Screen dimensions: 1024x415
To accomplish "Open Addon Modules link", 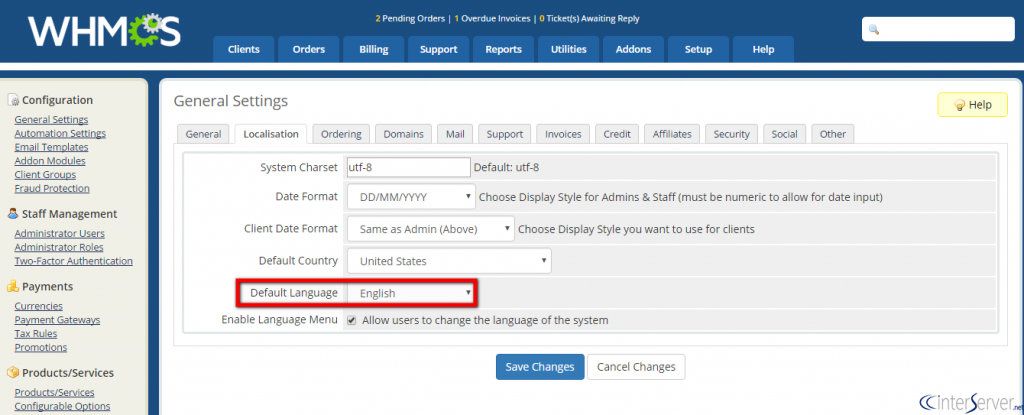I will click(50, 161).
